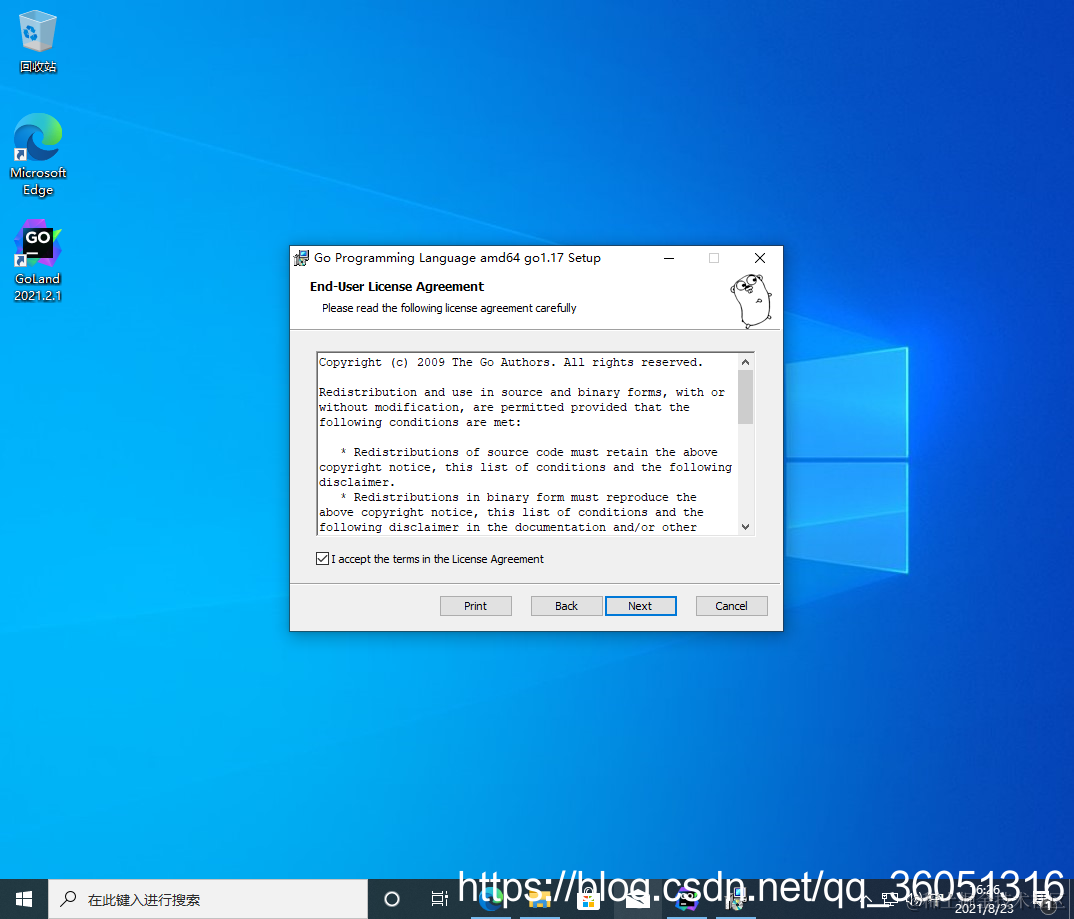Screen dimensions: 1074x919
Task: Go Back to previous setup step
Action: click(x=566, y=606)
